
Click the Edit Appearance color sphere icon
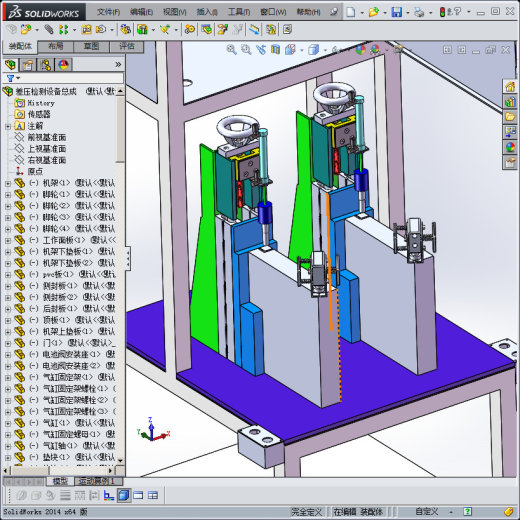click(360, 50)
